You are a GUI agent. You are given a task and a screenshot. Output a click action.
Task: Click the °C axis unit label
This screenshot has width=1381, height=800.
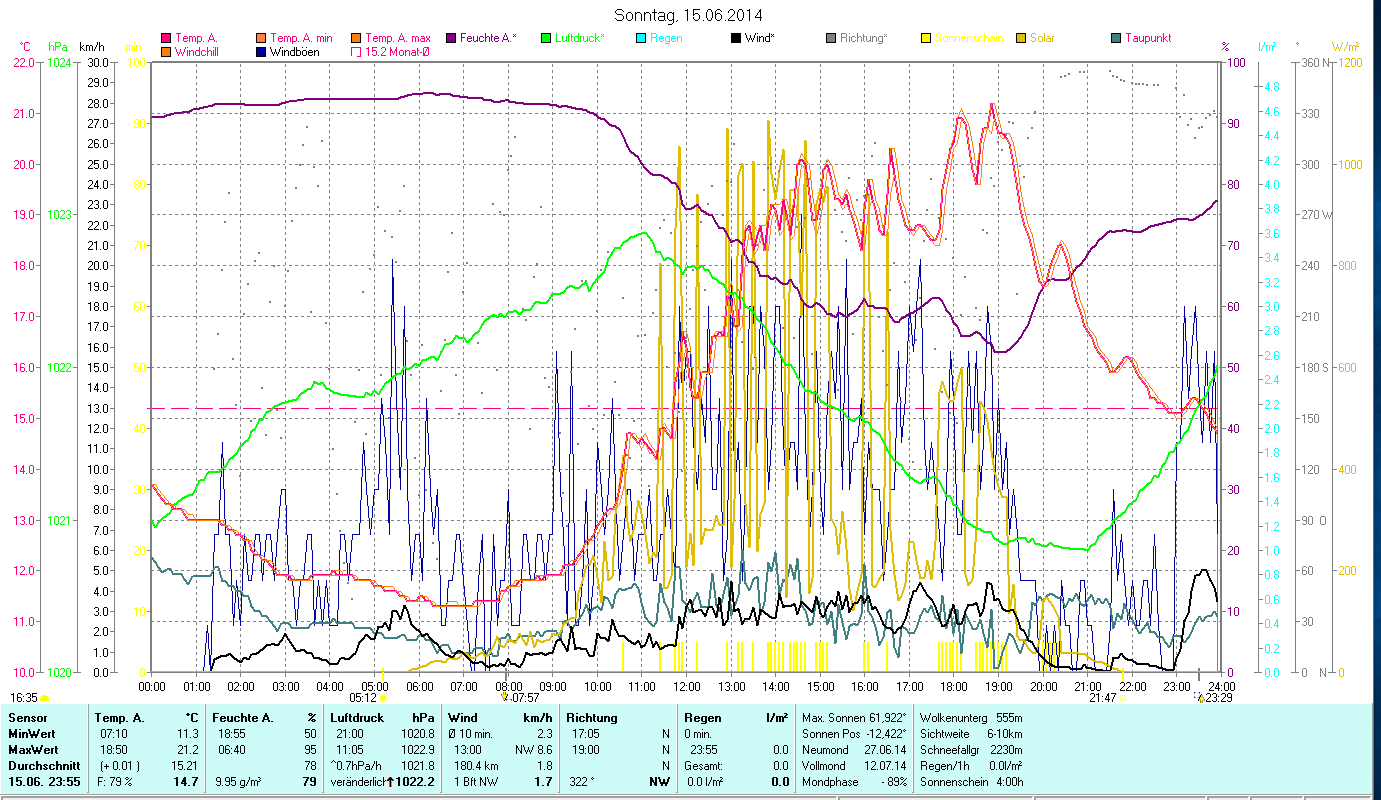(x=25, y=47)
